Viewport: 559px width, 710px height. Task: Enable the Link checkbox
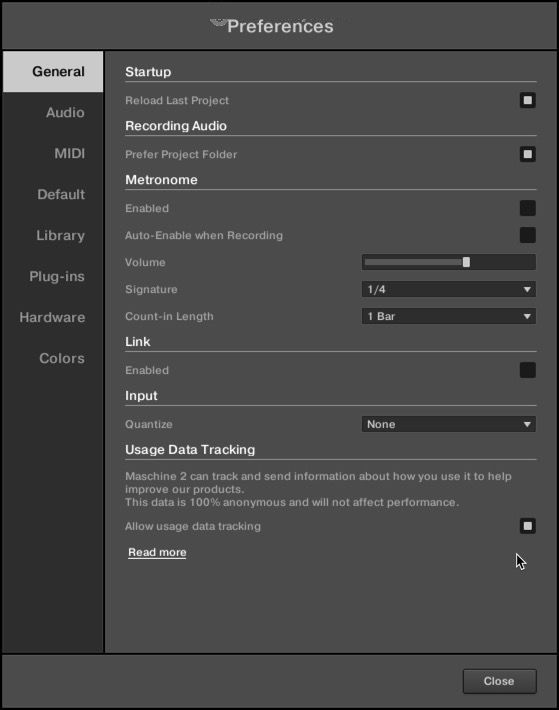(x=527, y=370)
